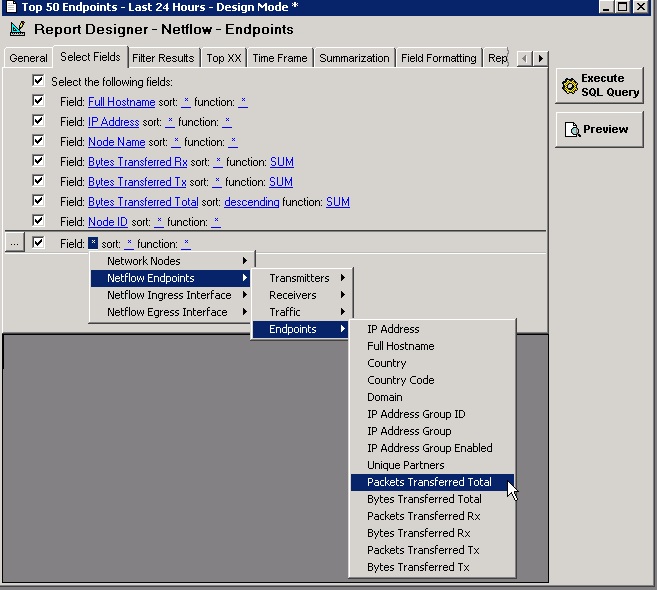Uncheck 'Select the following fields' checkbox
Screen dimensions: 657x590
click(38, 80)
